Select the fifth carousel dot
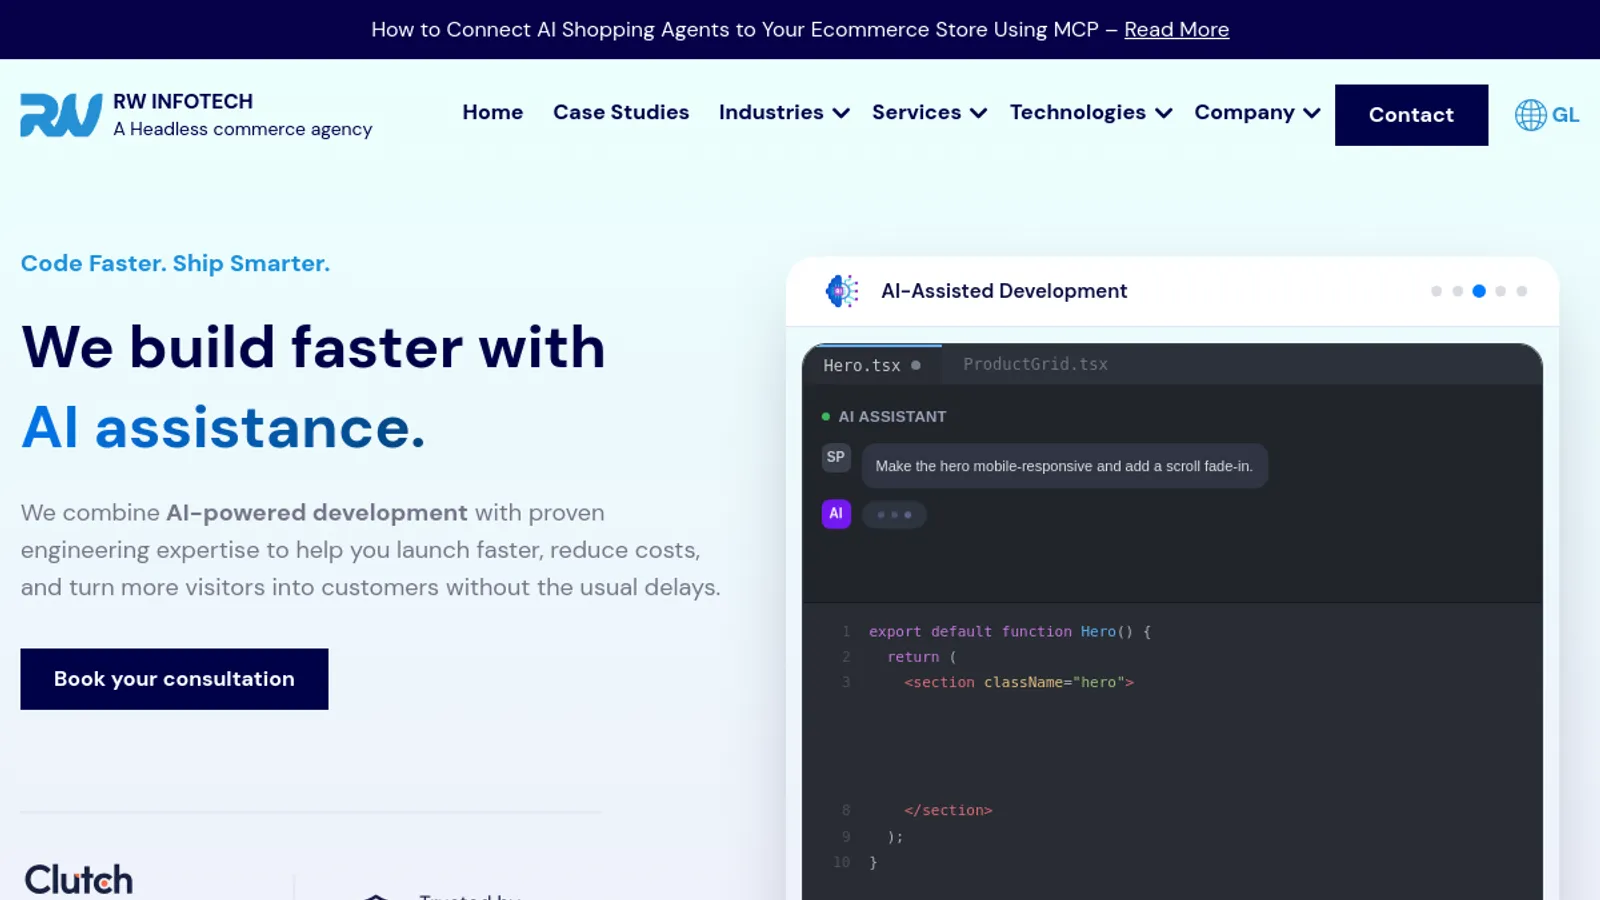 coord(1522,291)
